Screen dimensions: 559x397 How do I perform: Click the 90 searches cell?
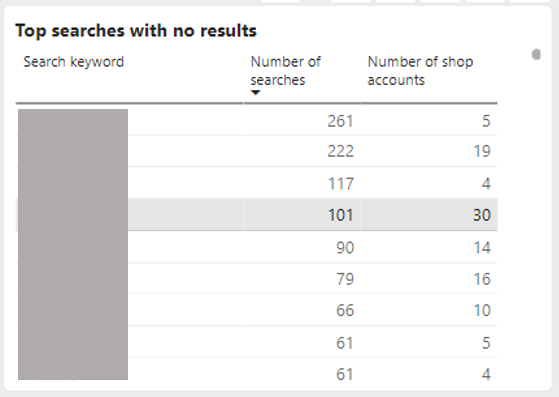345,248
